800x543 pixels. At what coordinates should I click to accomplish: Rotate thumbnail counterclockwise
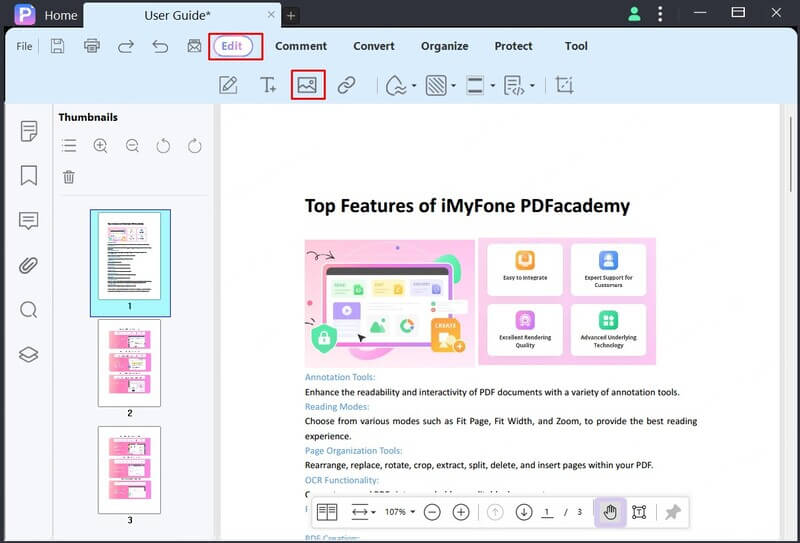(163, 146)
